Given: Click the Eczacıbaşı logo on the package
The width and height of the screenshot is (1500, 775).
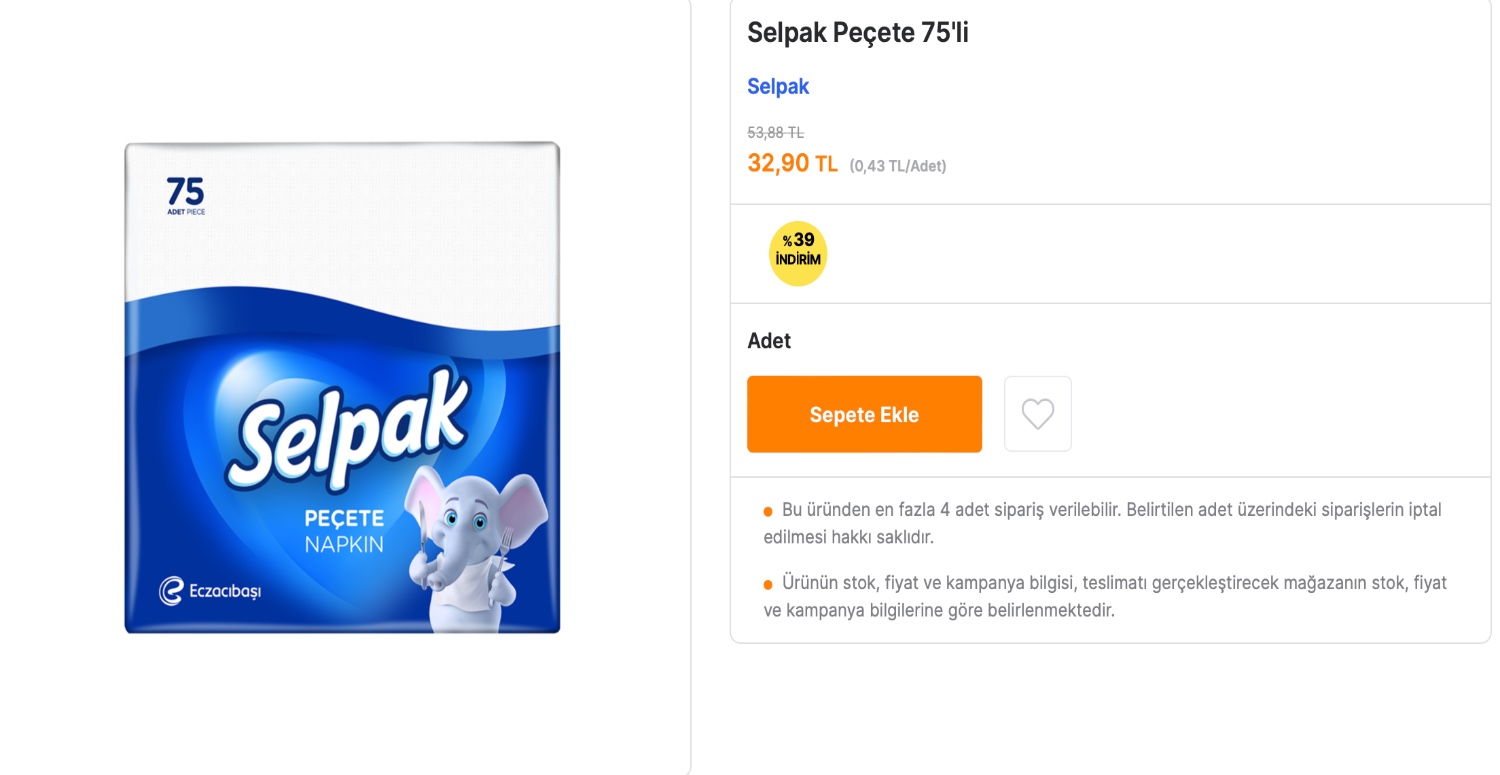Looking at the screenshot, I should click(210, 590).
